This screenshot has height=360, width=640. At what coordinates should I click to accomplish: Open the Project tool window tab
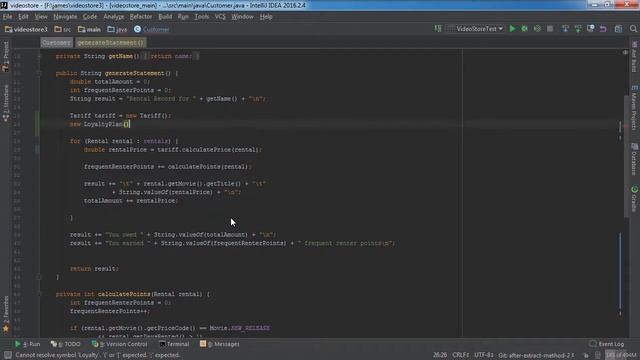[x=6, y=56]
